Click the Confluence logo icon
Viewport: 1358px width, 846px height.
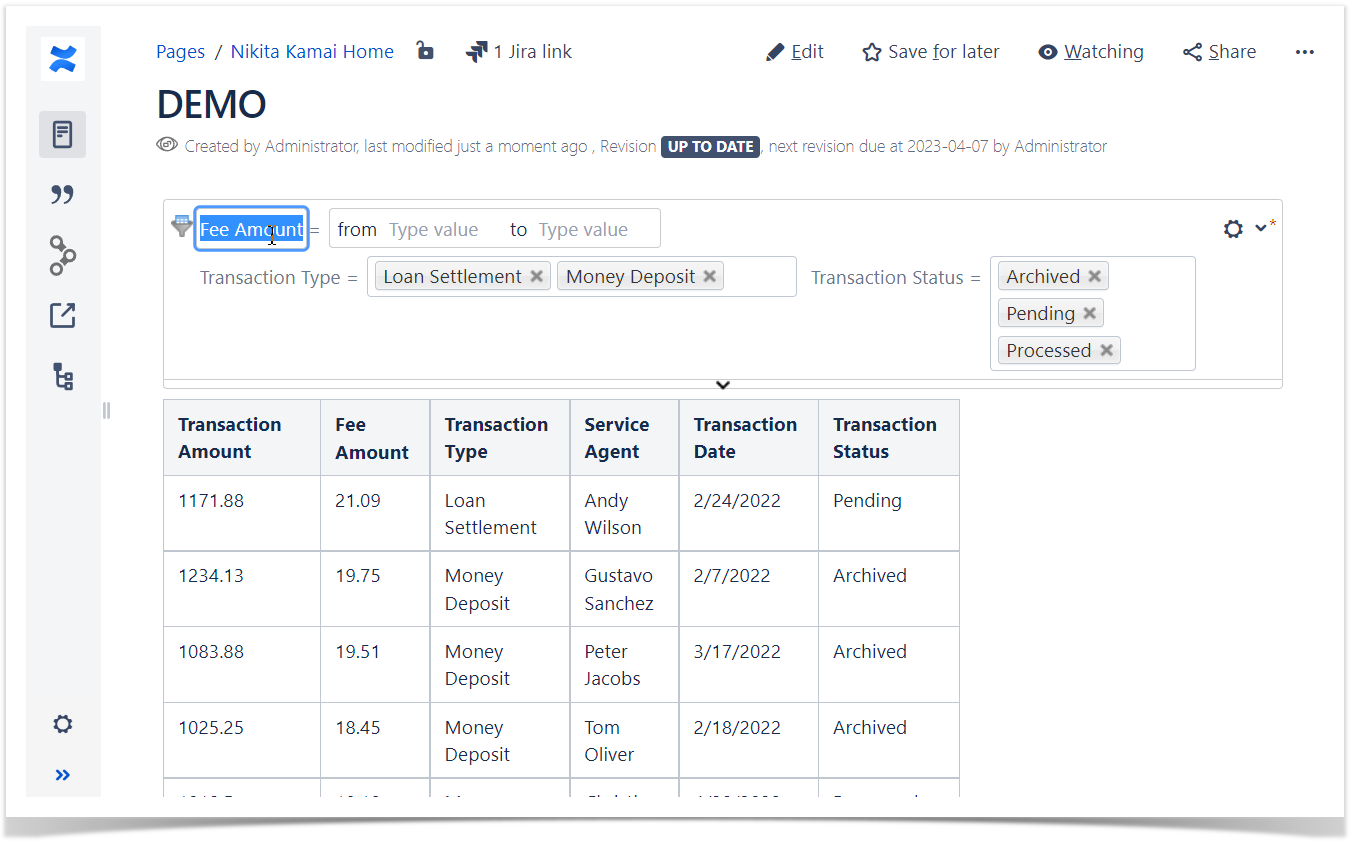62,59
